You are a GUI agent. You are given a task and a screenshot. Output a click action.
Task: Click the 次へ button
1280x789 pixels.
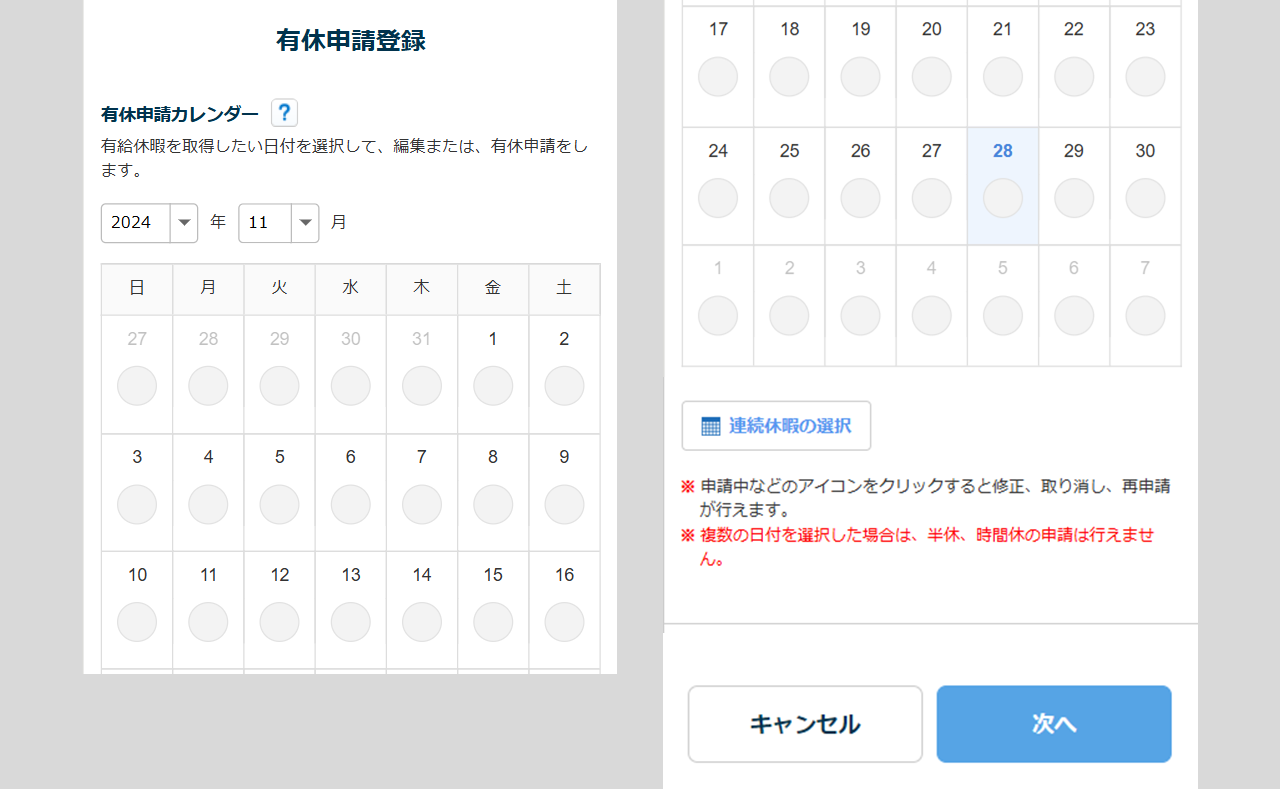[x=1053, y=724]
